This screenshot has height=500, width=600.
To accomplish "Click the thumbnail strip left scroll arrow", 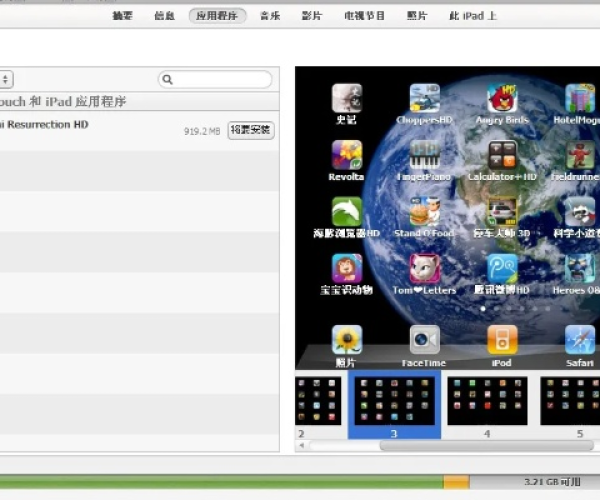I will [x=302, y=445].
